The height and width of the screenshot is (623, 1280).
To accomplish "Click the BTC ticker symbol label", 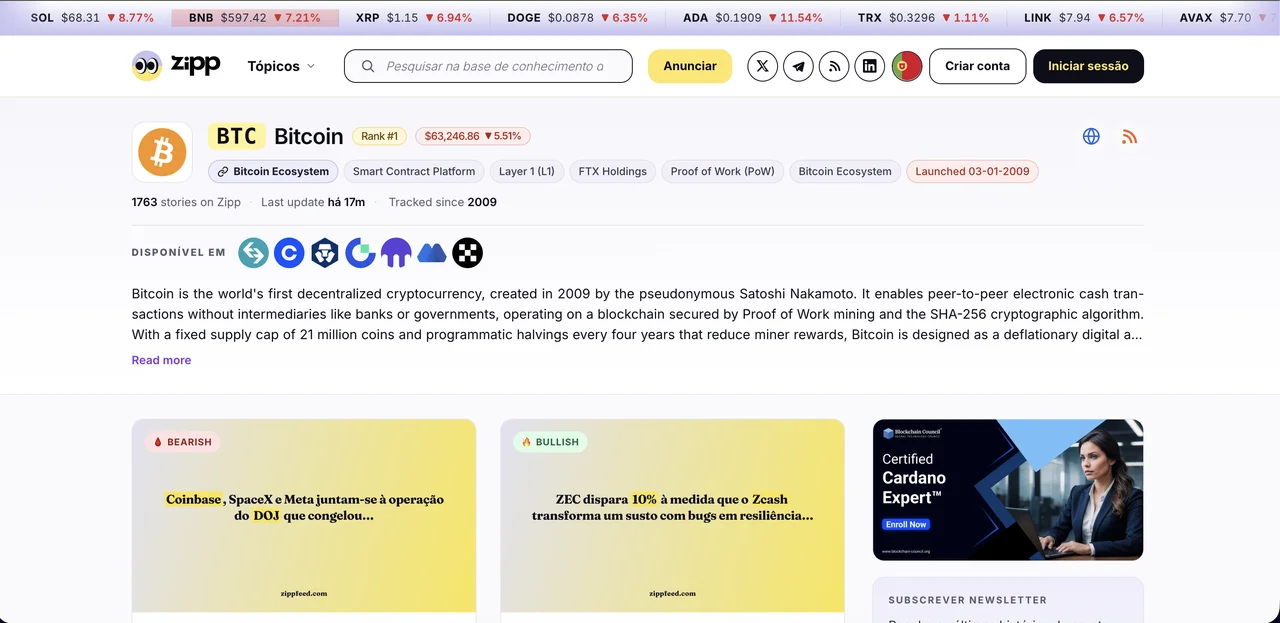I will click(x=237, y=136).
